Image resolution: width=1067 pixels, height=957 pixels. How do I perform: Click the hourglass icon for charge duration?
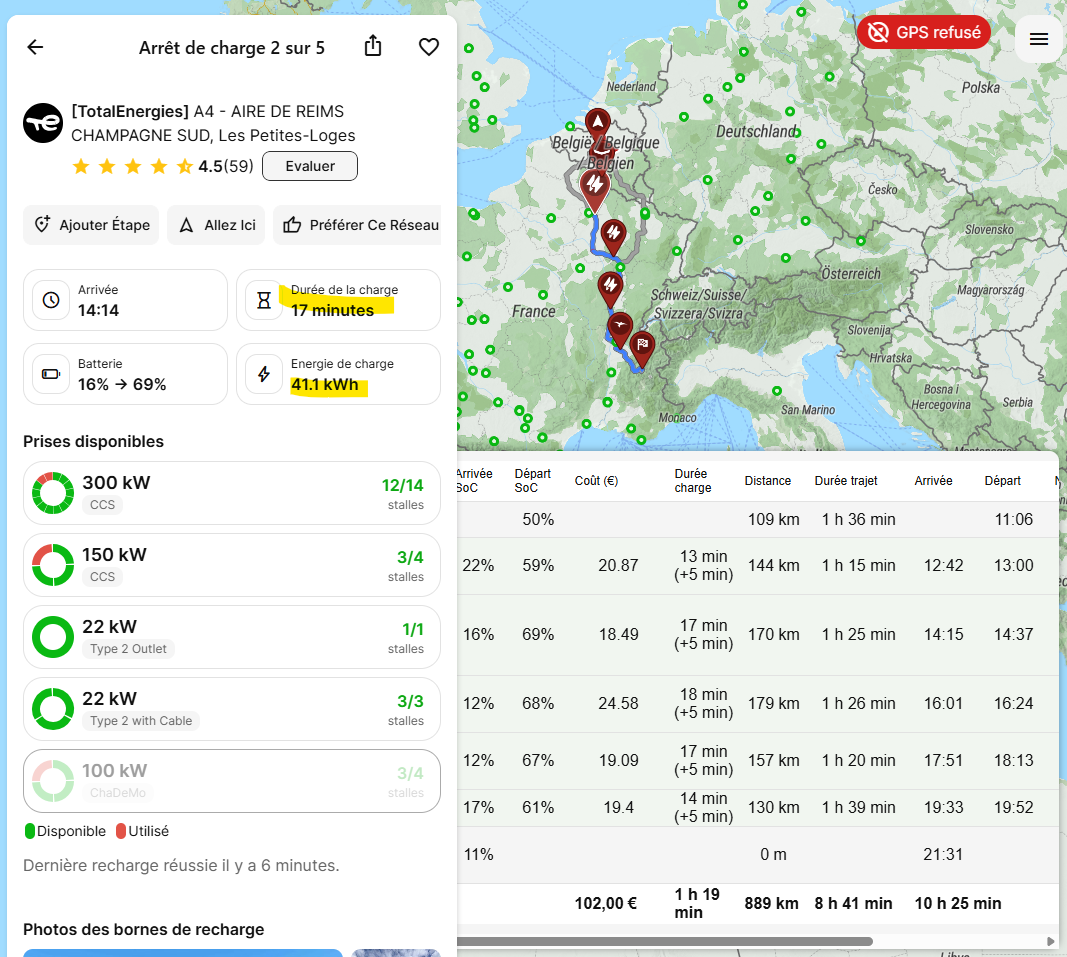[x=264, y=300]
